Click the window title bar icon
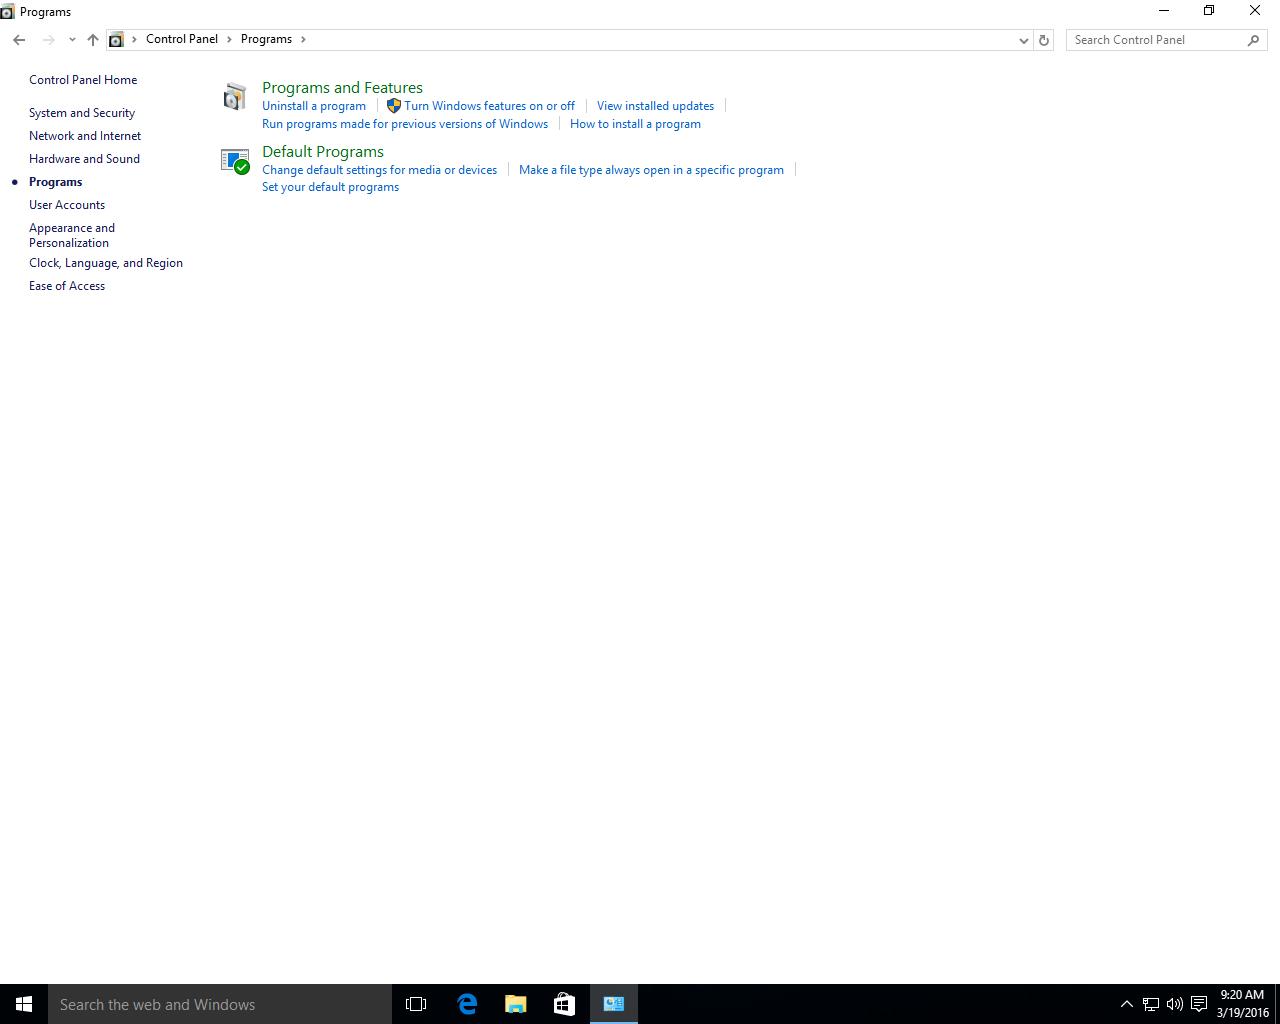 tap(7, 12)
